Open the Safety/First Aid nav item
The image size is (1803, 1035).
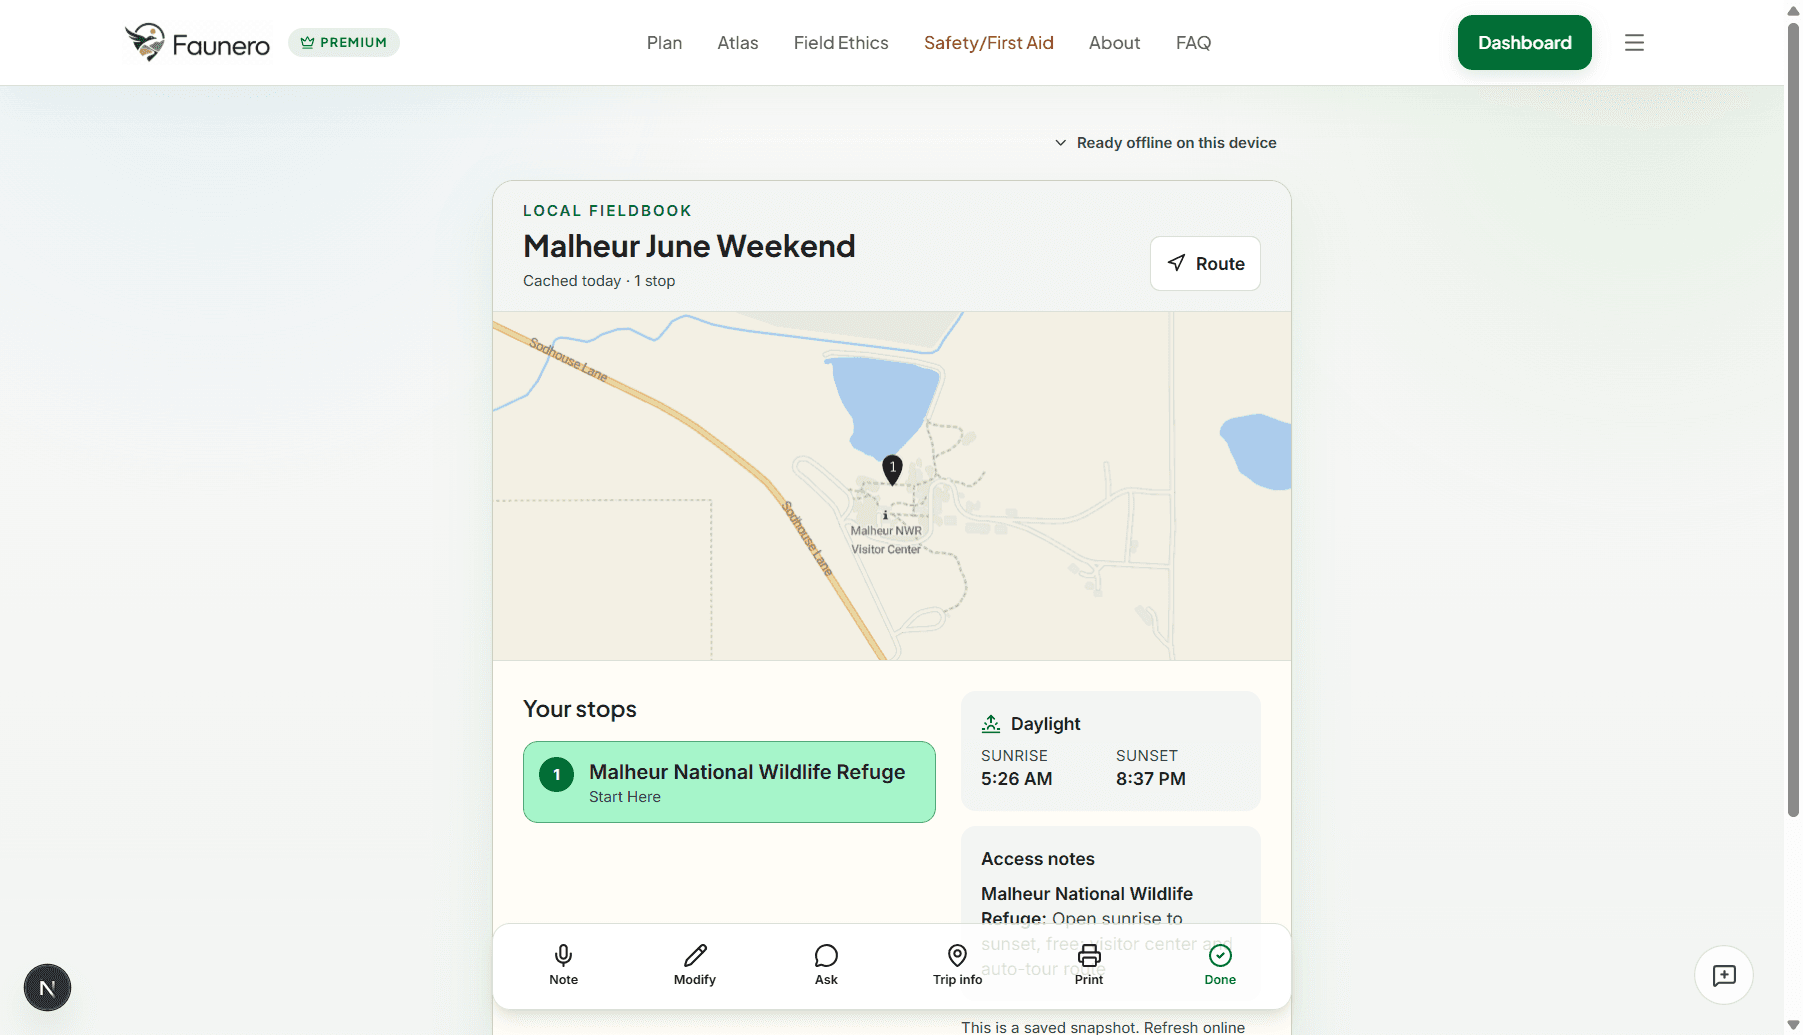tap(989, 42)
